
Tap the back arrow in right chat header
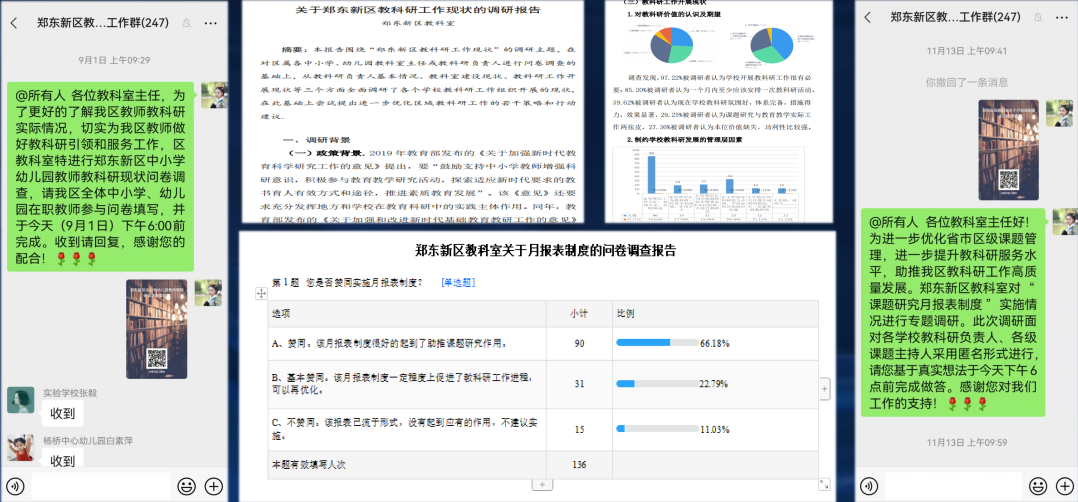867,17
